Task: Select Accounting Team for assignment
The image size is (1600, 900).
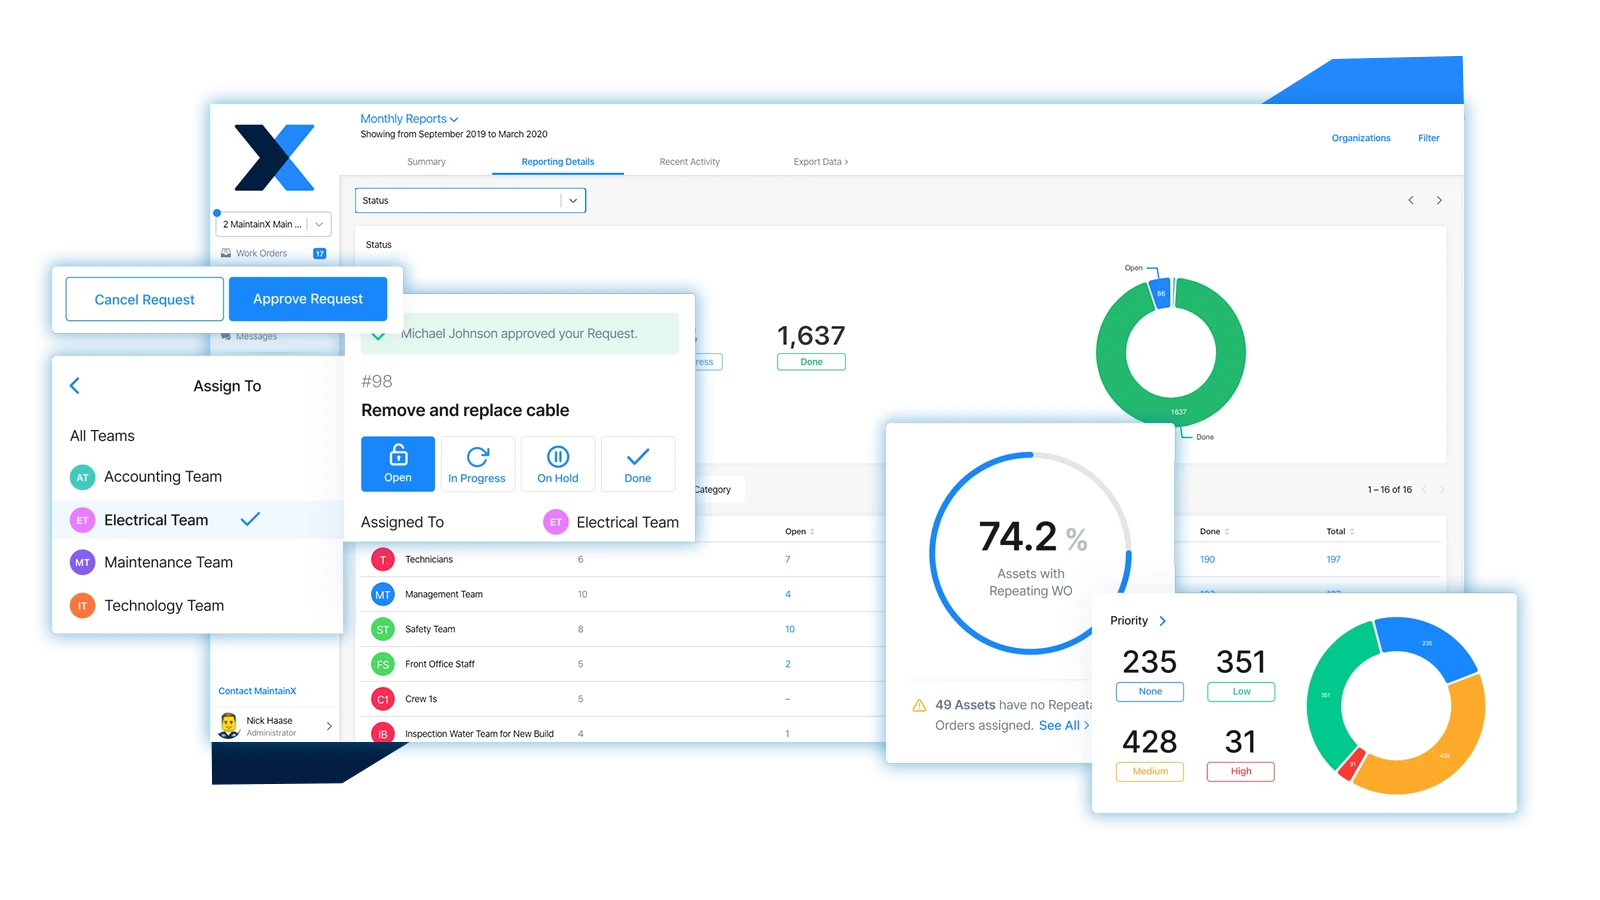Action: click(x=163, y=477)
